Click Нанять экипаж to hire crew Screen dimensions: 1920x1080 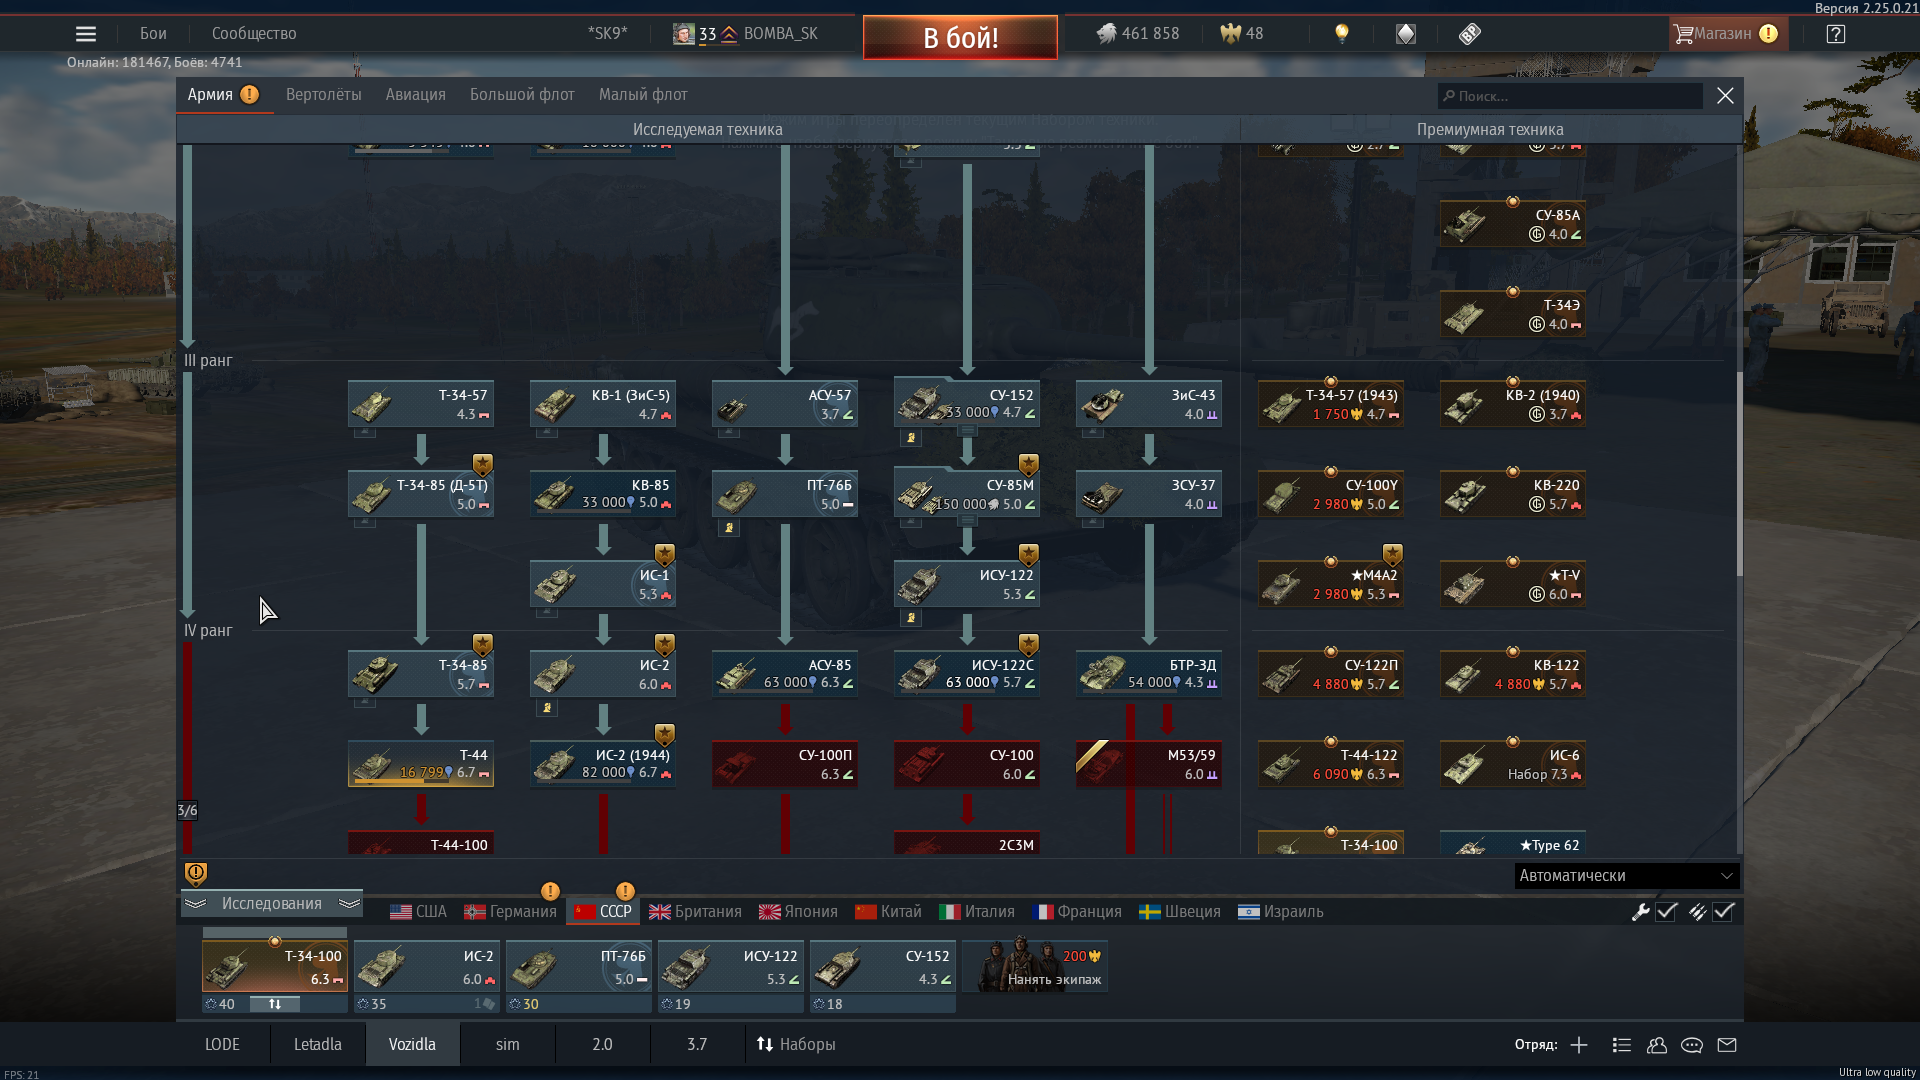[1035, 966]
